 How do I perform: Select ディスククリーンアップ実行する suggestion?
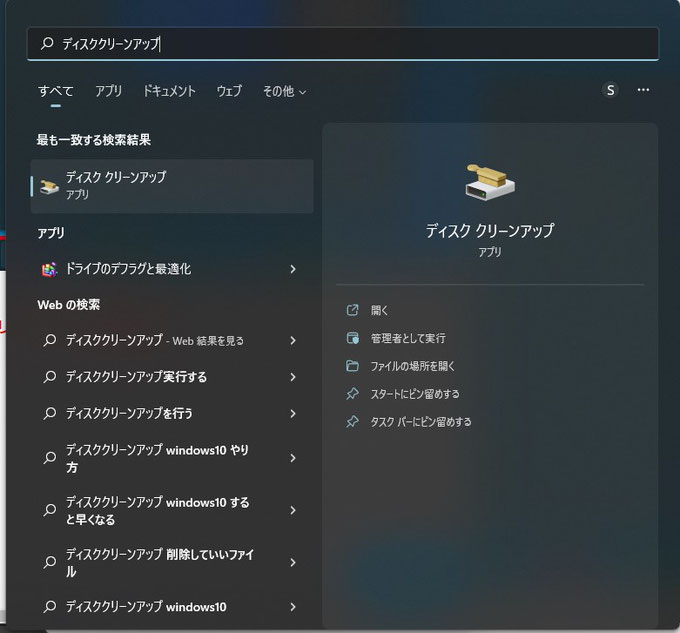pyautogui.click(x=172, y=377)
